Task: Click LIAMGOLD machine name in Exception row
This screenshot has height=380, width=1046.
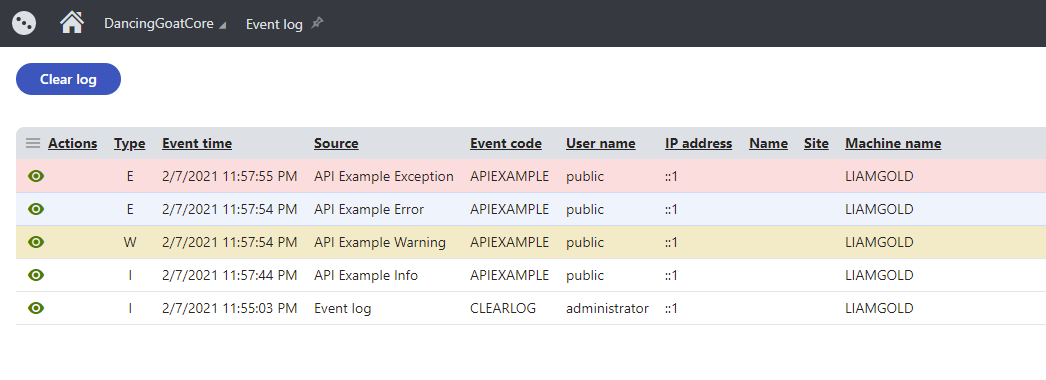Action: [879, 177]
